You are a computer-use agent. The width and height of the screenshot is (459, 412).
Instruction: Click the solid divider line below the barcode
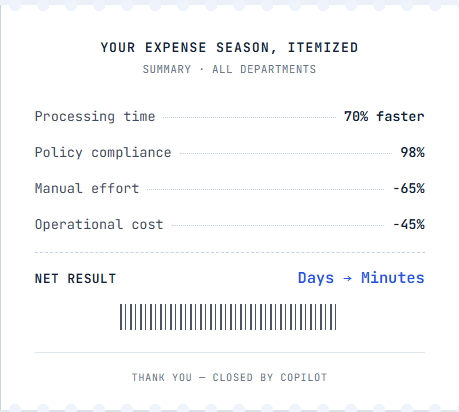pos(230,352)
